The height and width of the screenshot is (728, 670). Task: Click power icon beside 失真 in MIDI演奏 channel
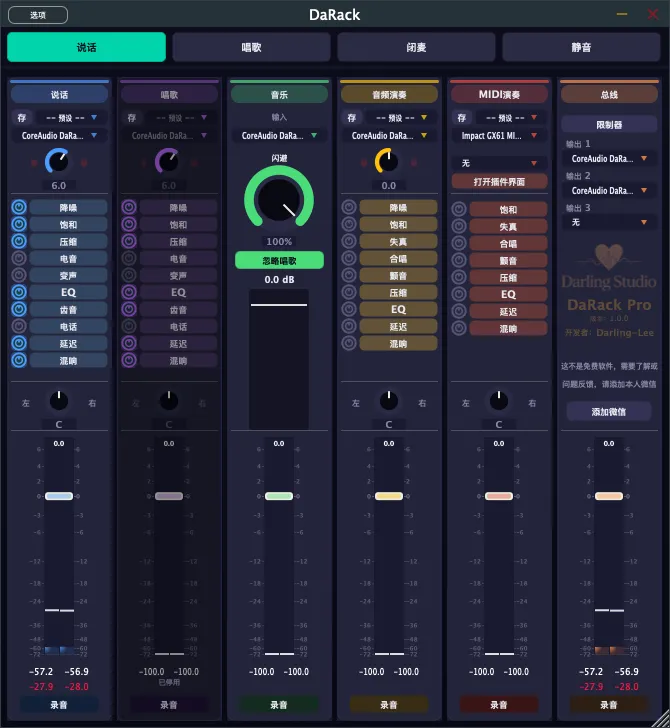tap(459, 226)
